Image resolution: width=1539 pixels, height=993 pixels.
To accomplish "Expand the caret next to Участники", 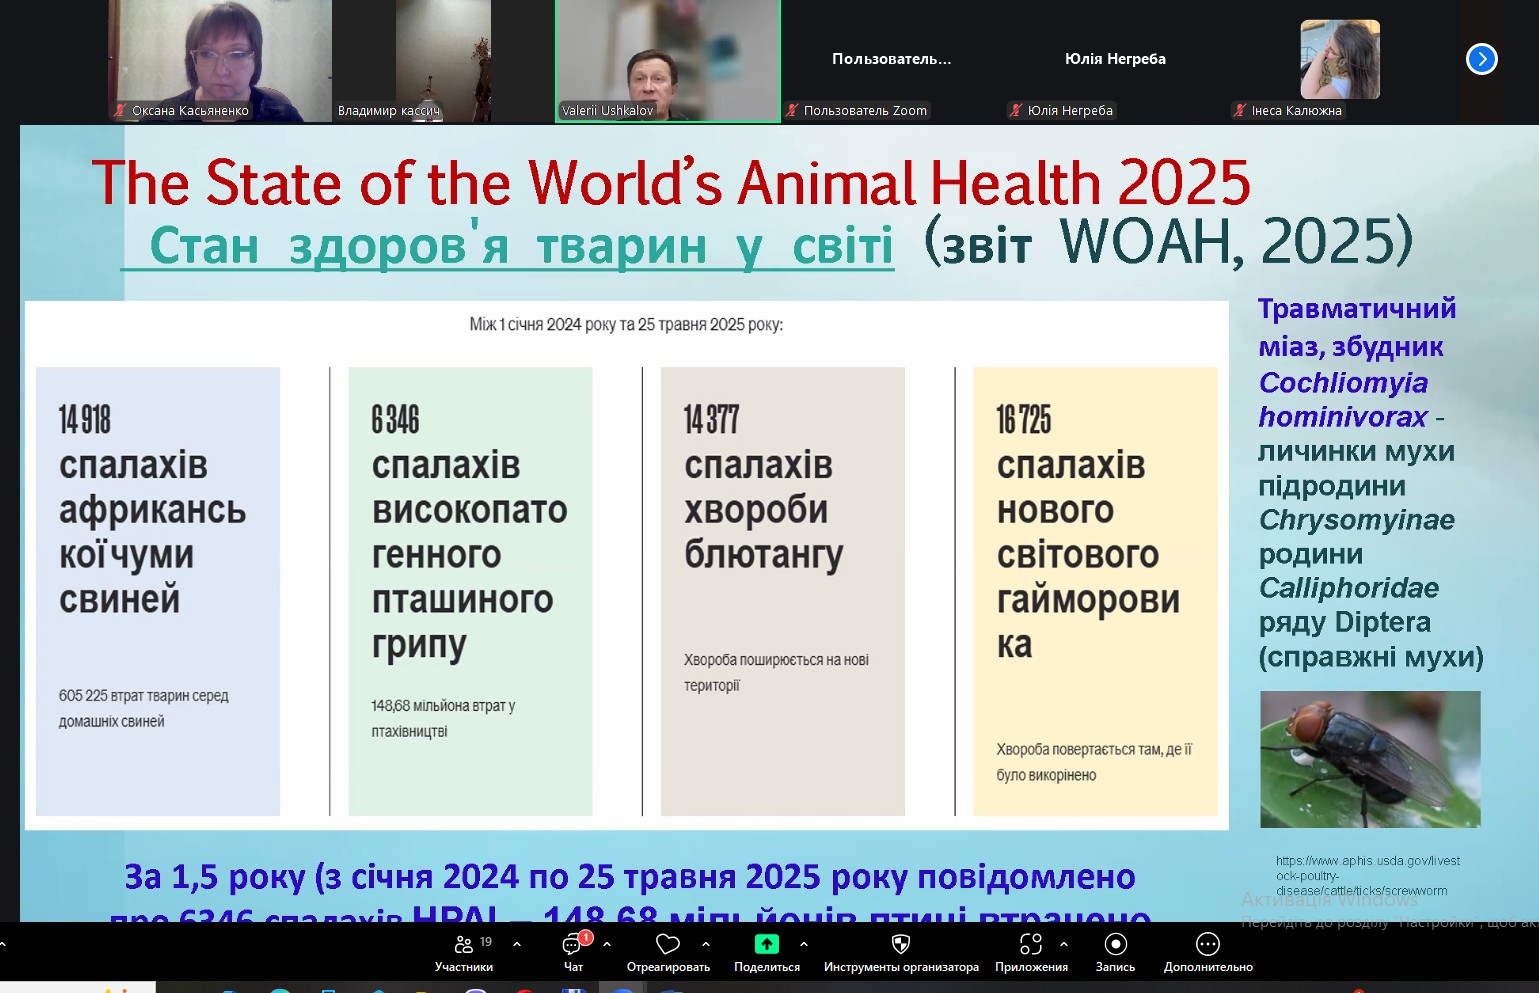I will pyautogui.click(x=517, y=944).
